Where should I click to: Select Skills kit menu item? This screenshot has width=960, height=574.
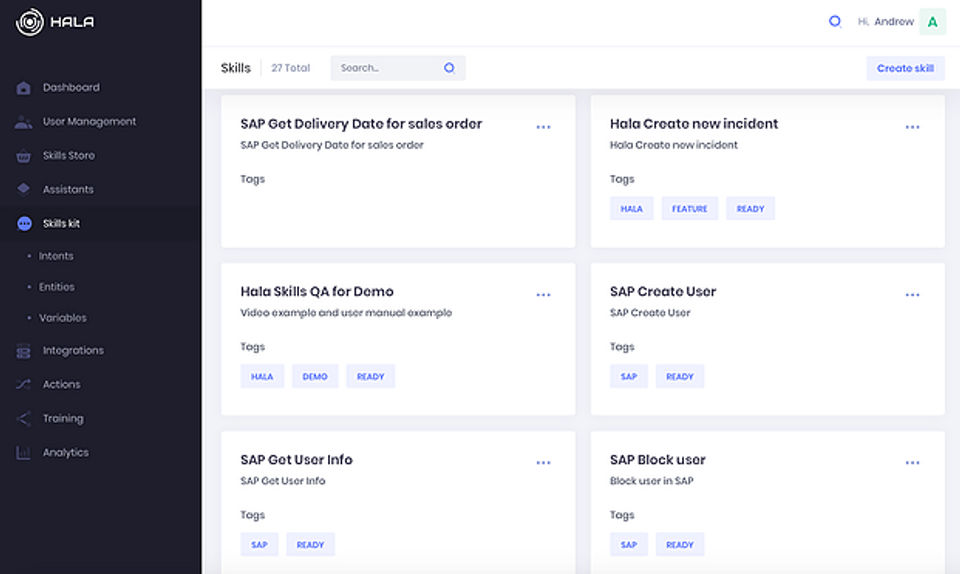[x=61, y=223]
